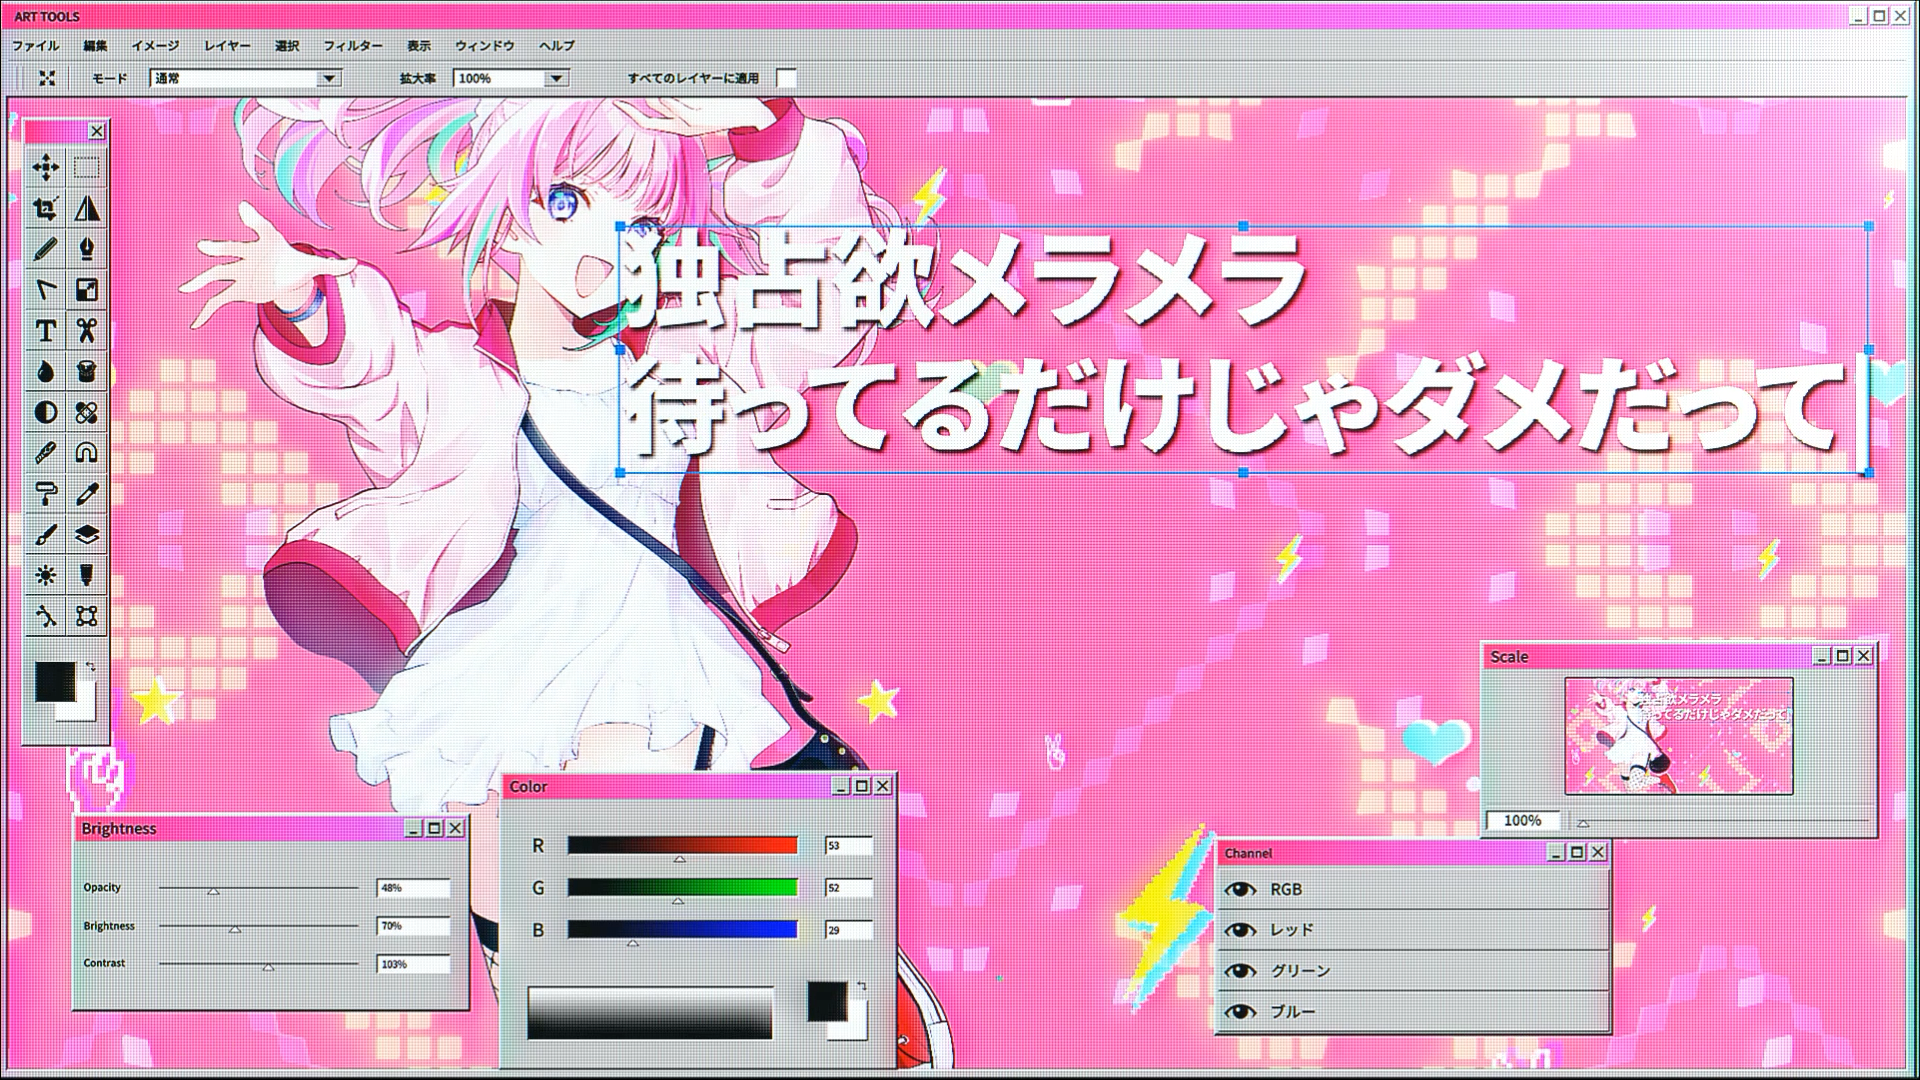
Task: Click the red R color slider
Action: pos(682,846)
